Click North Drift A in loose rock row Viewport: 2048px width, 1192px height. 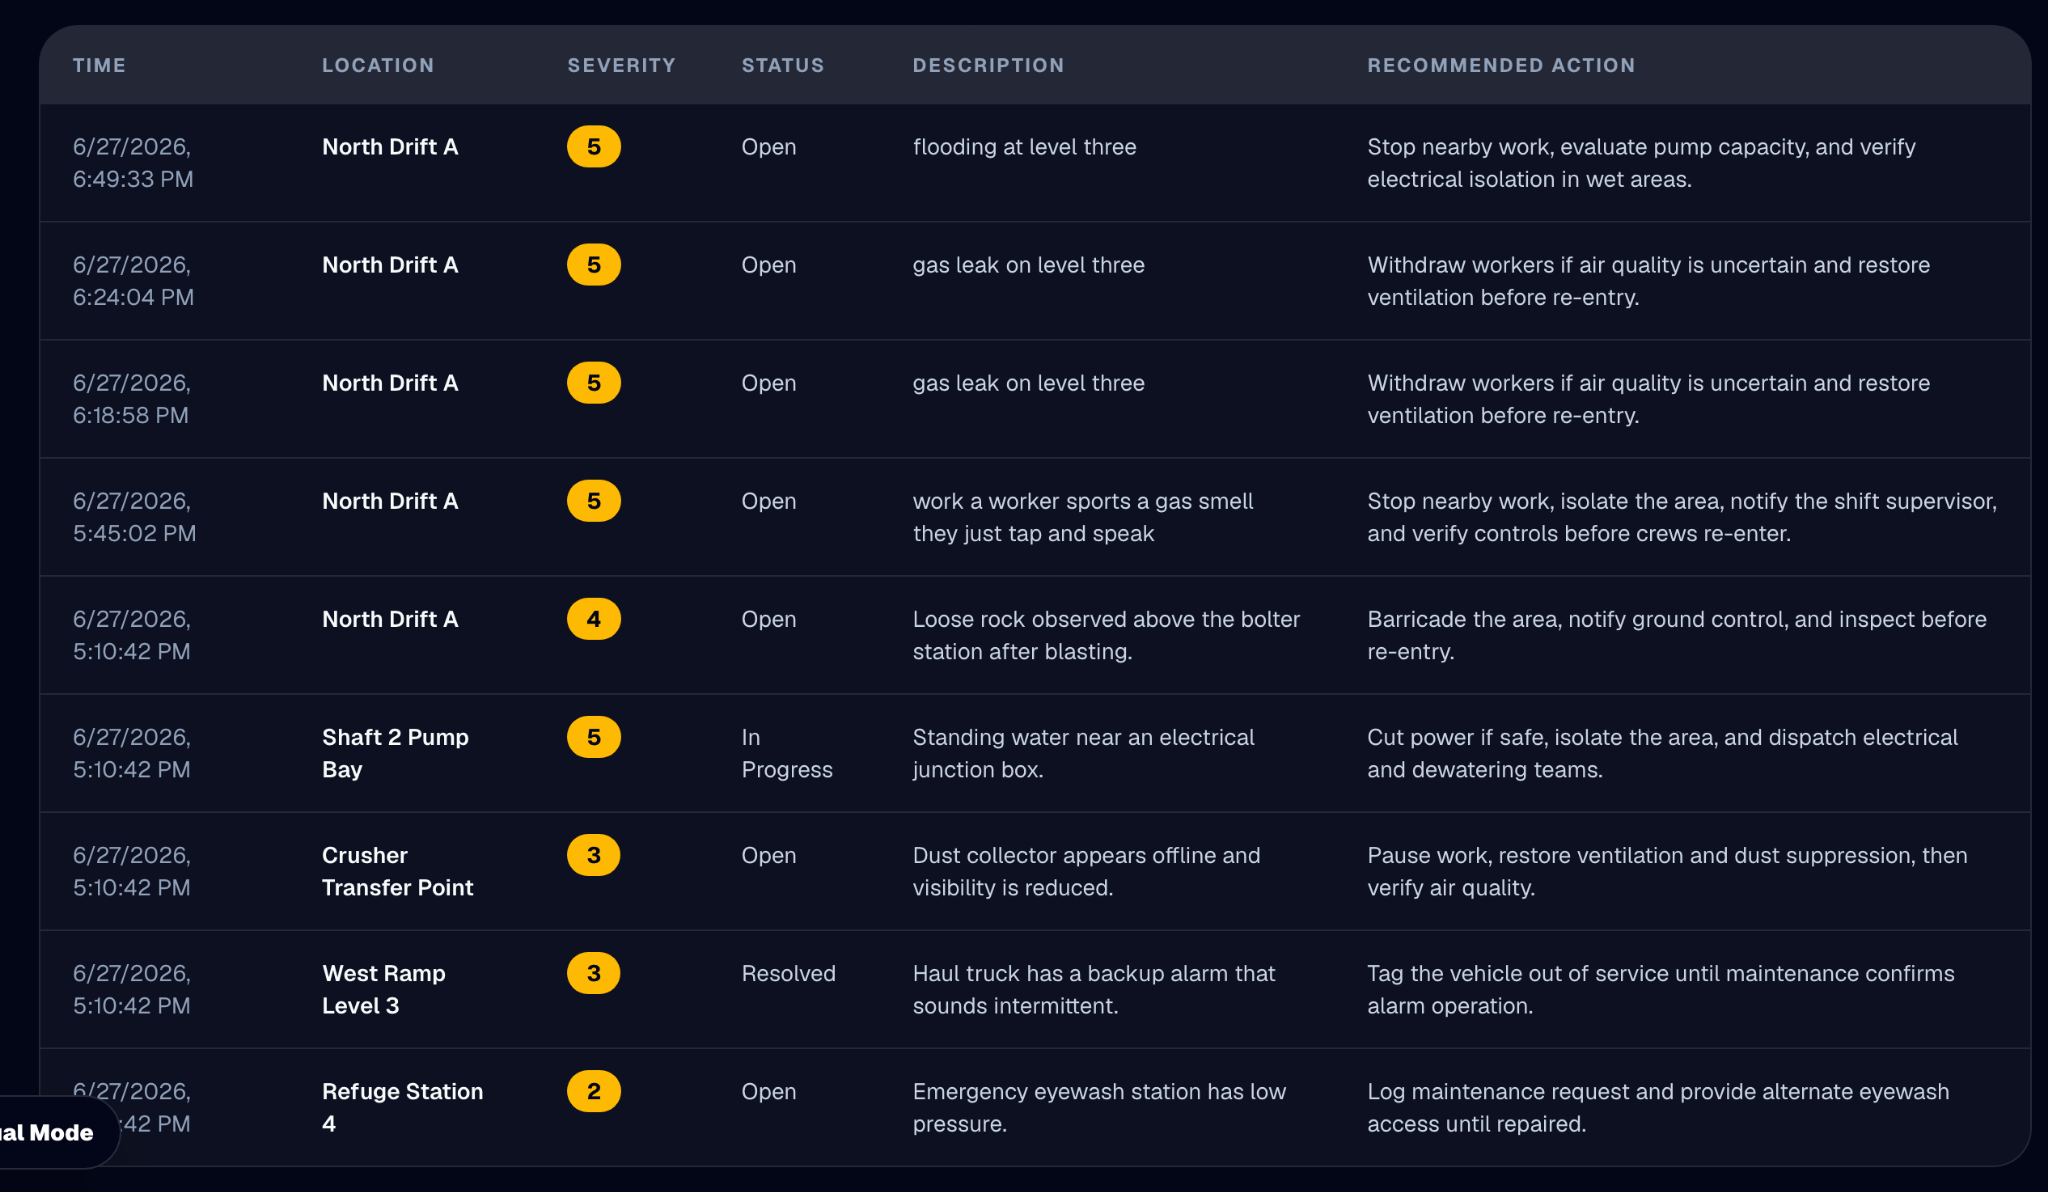[x=390, y=619]
